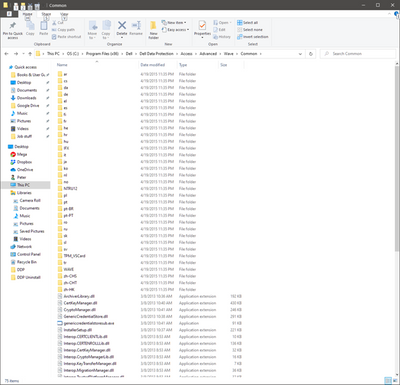400x385 pixels.
Task: Click the Search Common field
Action: (x=358, y=54)
